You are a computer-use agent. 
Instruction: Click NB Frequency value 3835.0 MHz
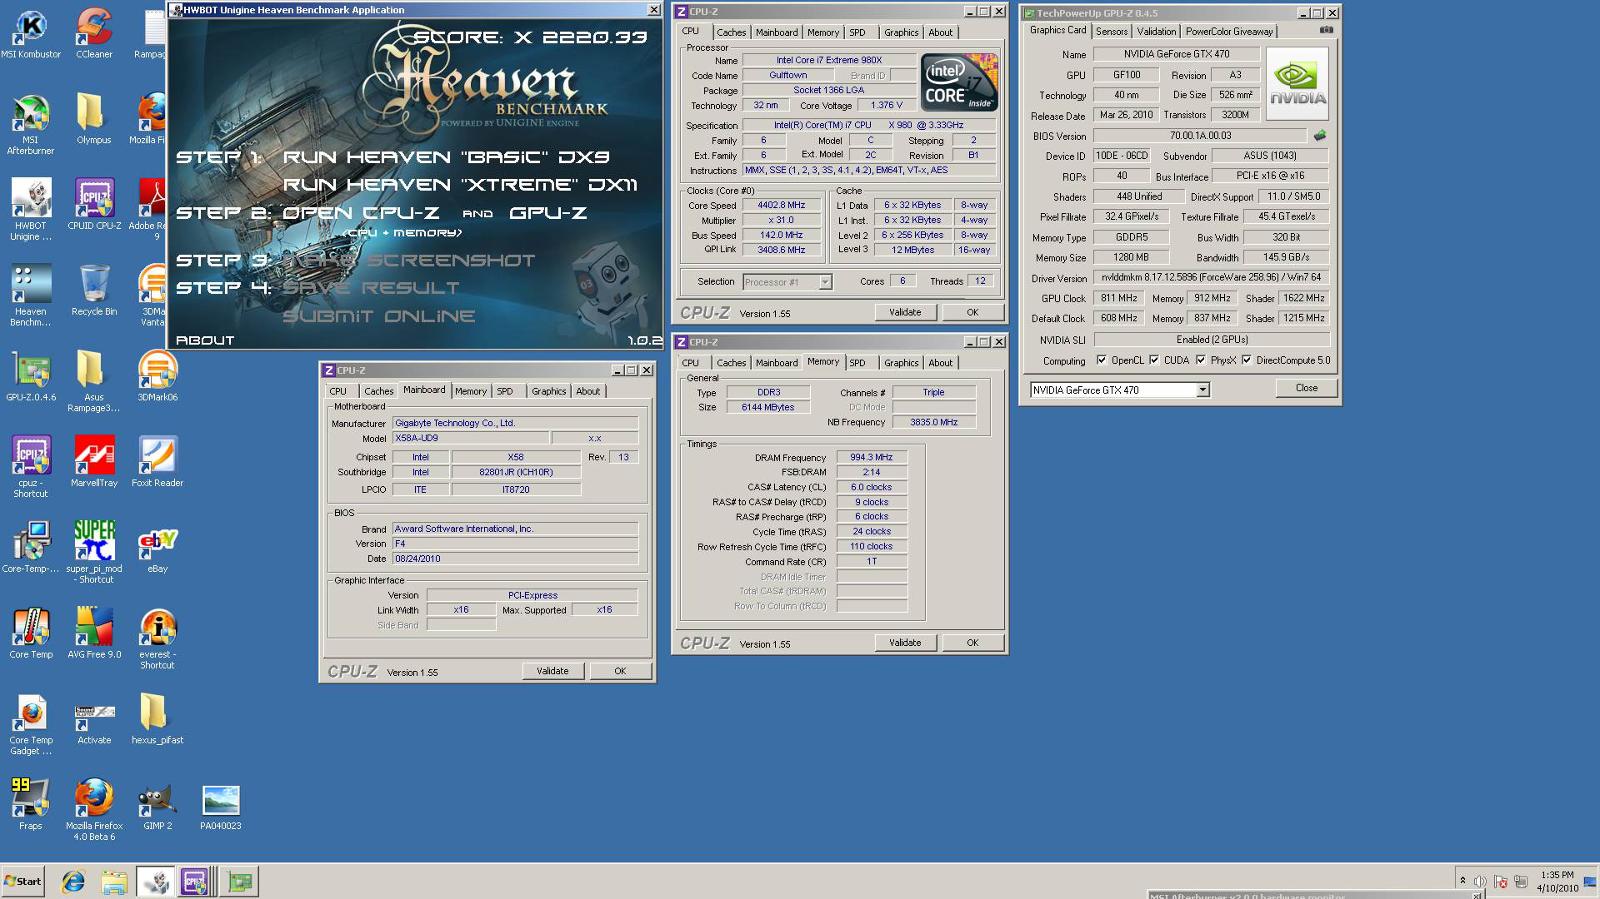[933, 422]
